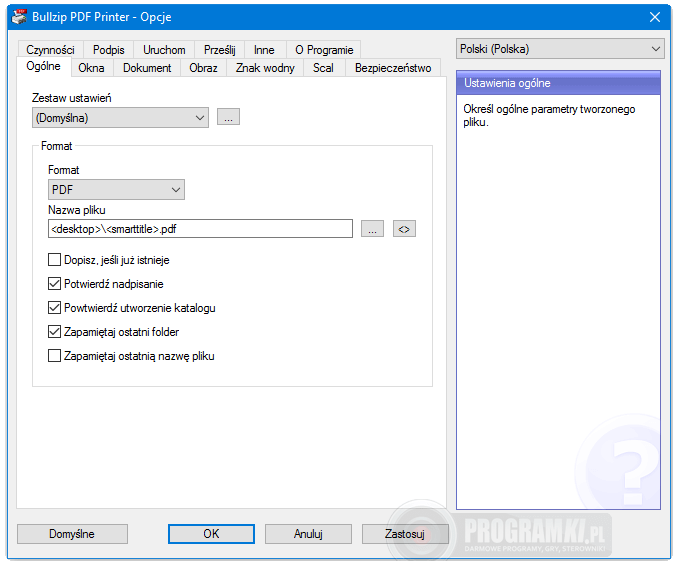Switch to the Okna tab
This screenshot has height=568, width=679.
point(91,68)
